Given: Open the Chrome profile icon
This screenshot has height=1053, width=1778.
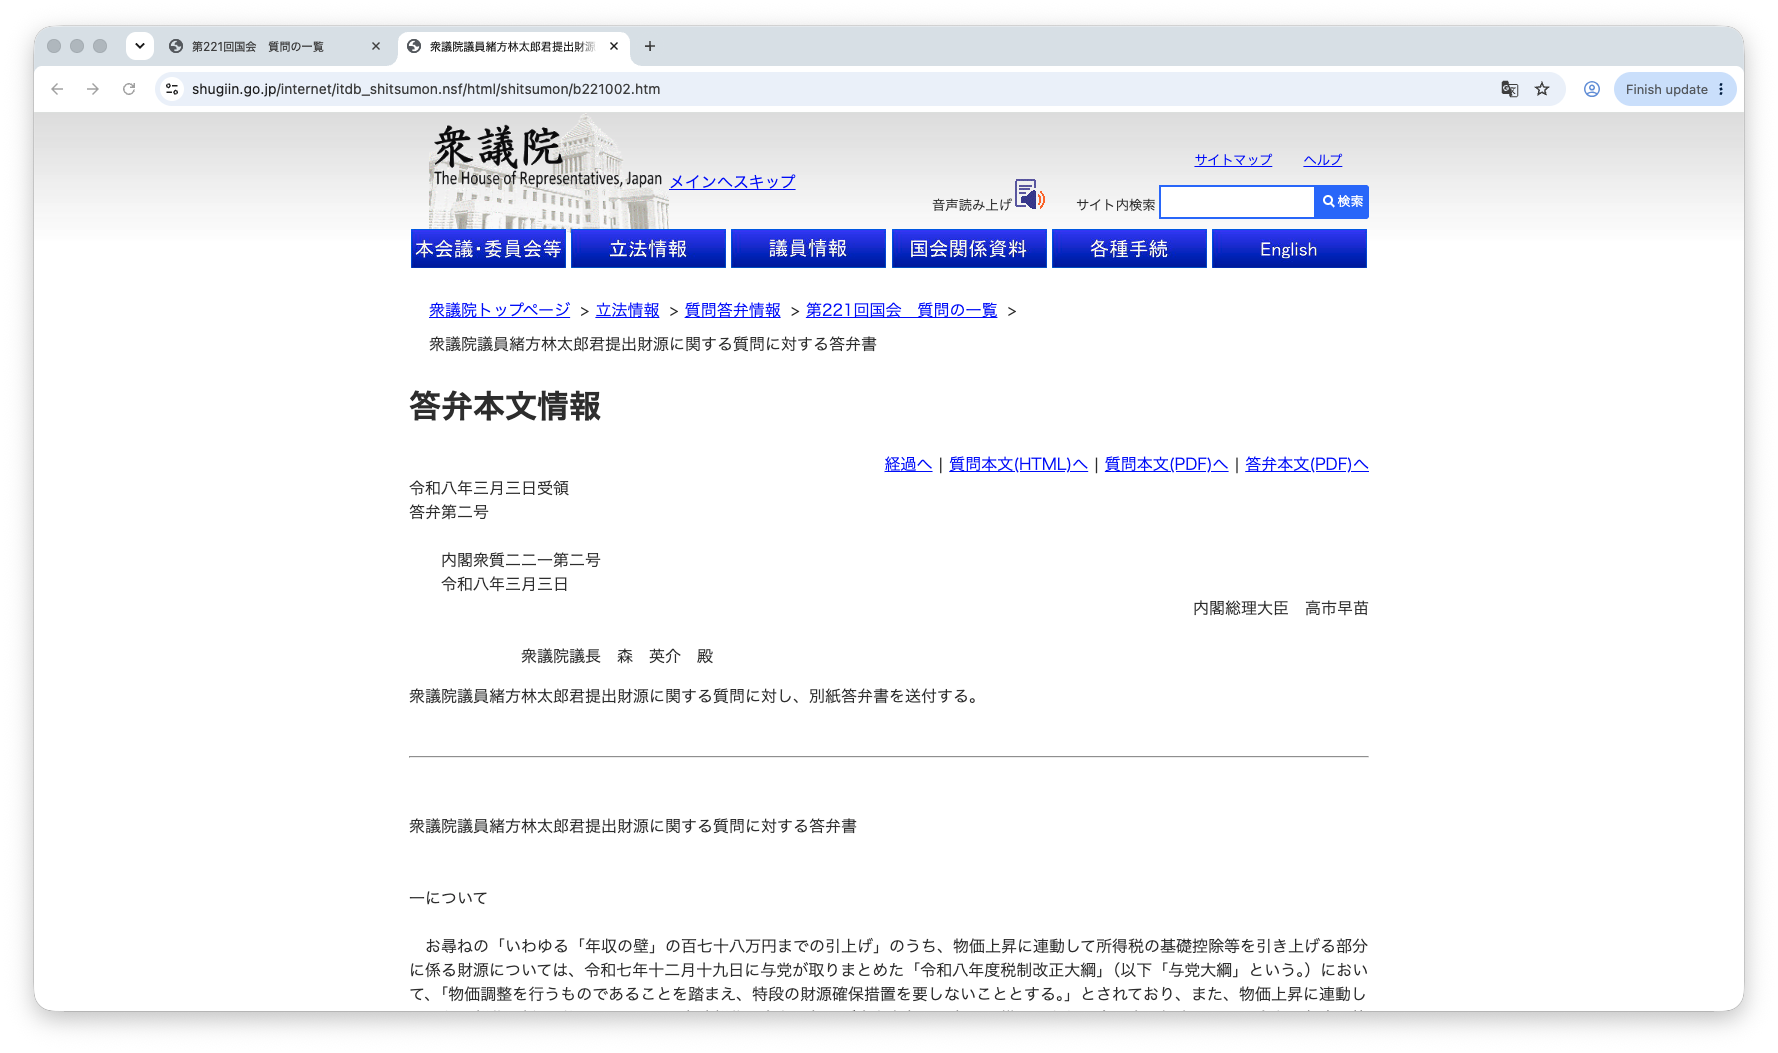Looking at the screenshot, I should tap(1592, 89).
